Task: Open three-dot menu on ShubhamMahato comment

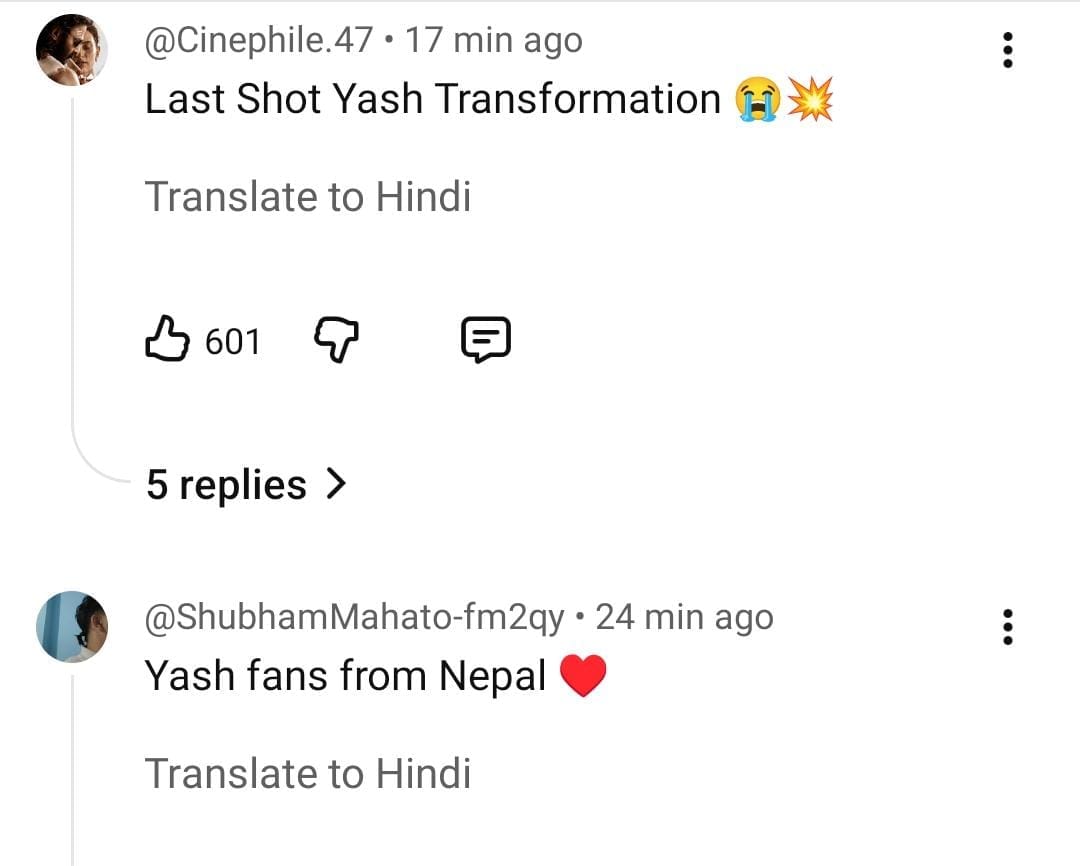Action: tap(1007, 627)
